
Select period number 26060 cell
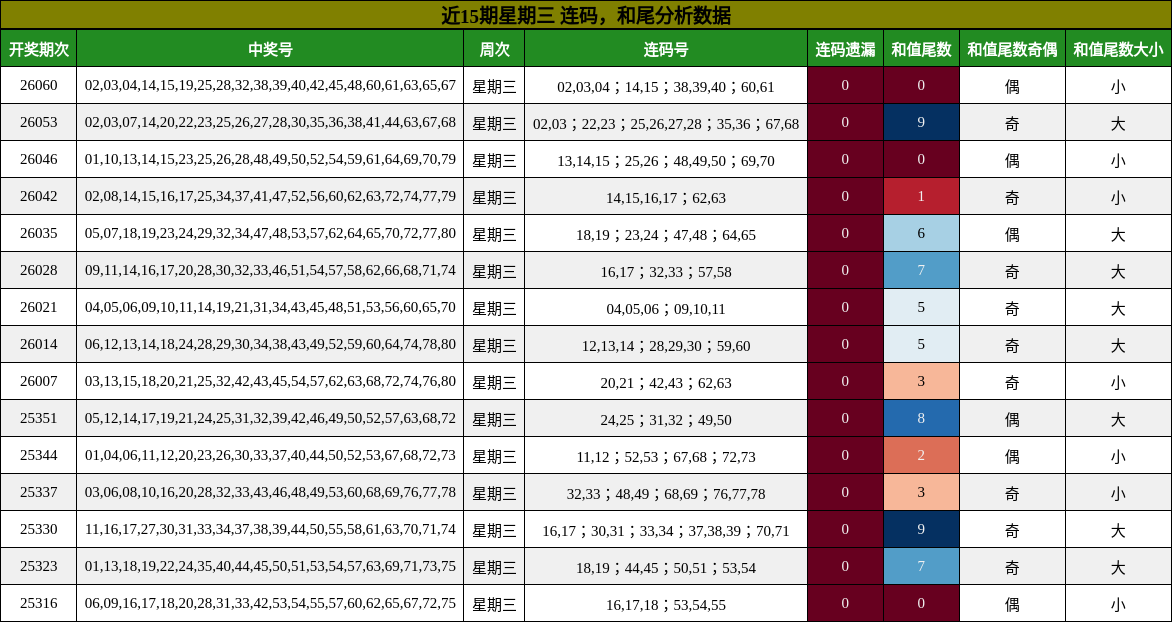41,85
